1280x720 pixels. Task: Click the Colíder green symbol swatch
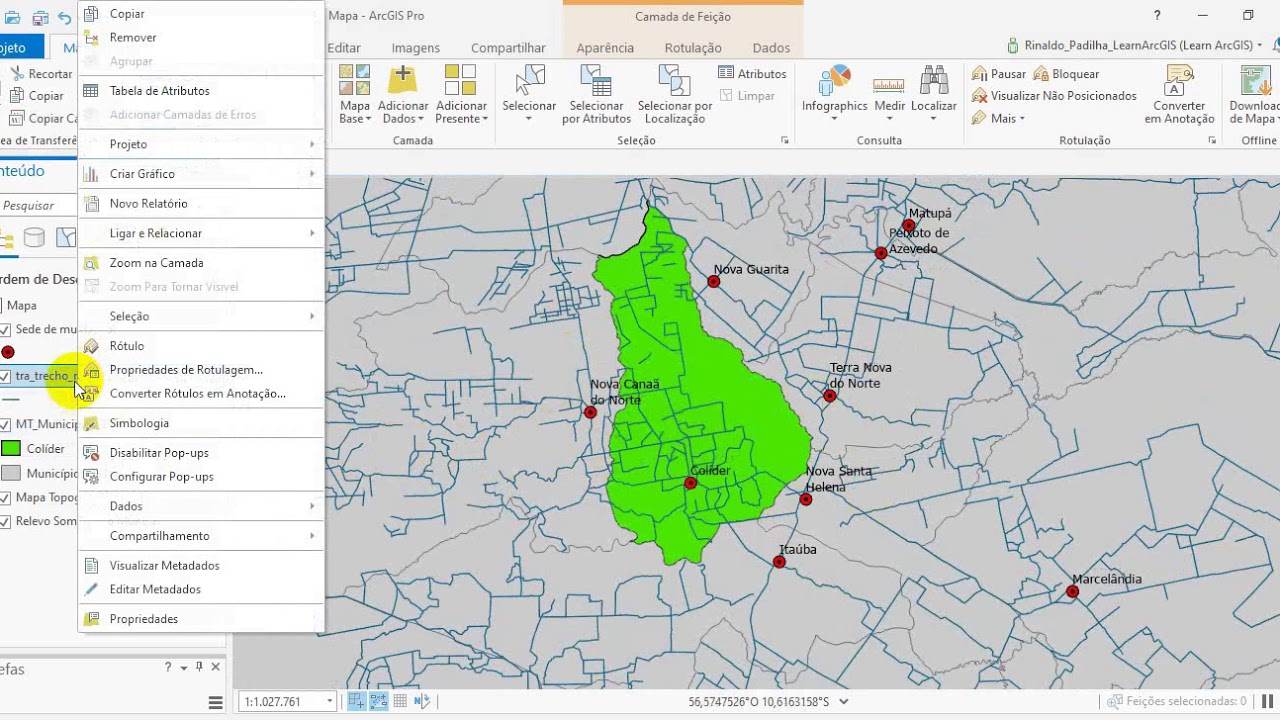click(x=11, y=448)
